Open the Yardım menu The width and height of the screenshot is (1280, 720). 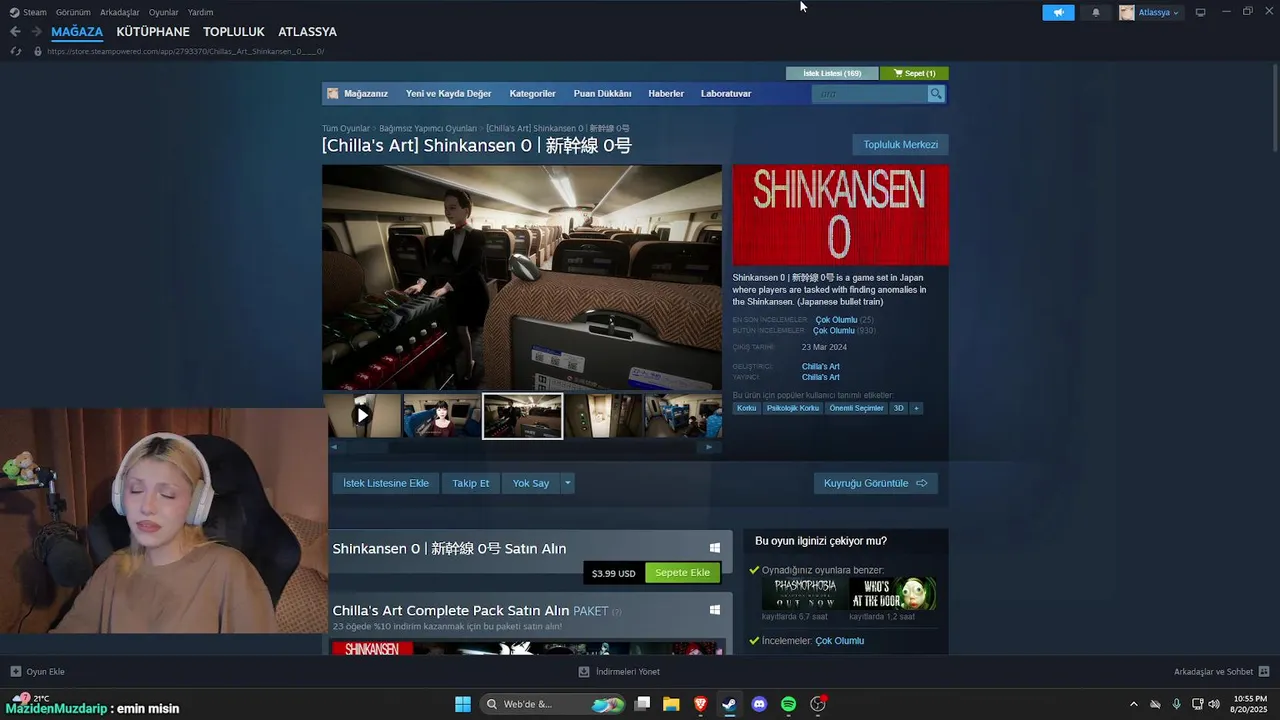point(201,12)
